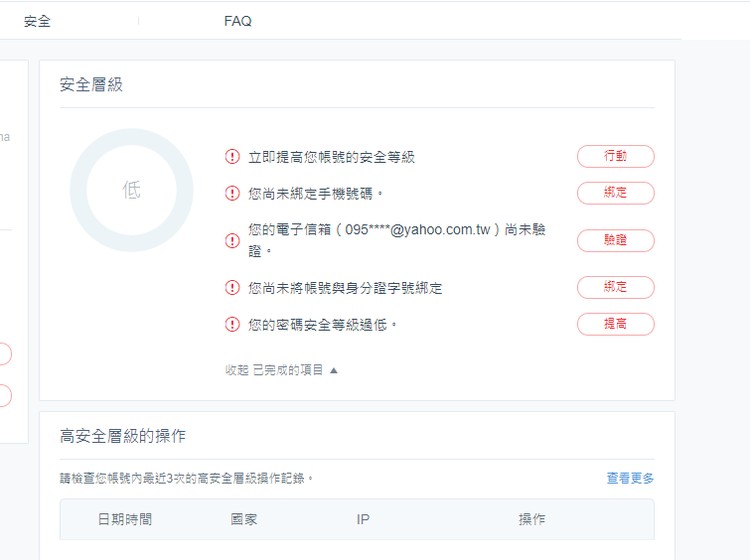Open the FAQ tab
The width and height of the screenshot is (750, 560).
[238, 21]
